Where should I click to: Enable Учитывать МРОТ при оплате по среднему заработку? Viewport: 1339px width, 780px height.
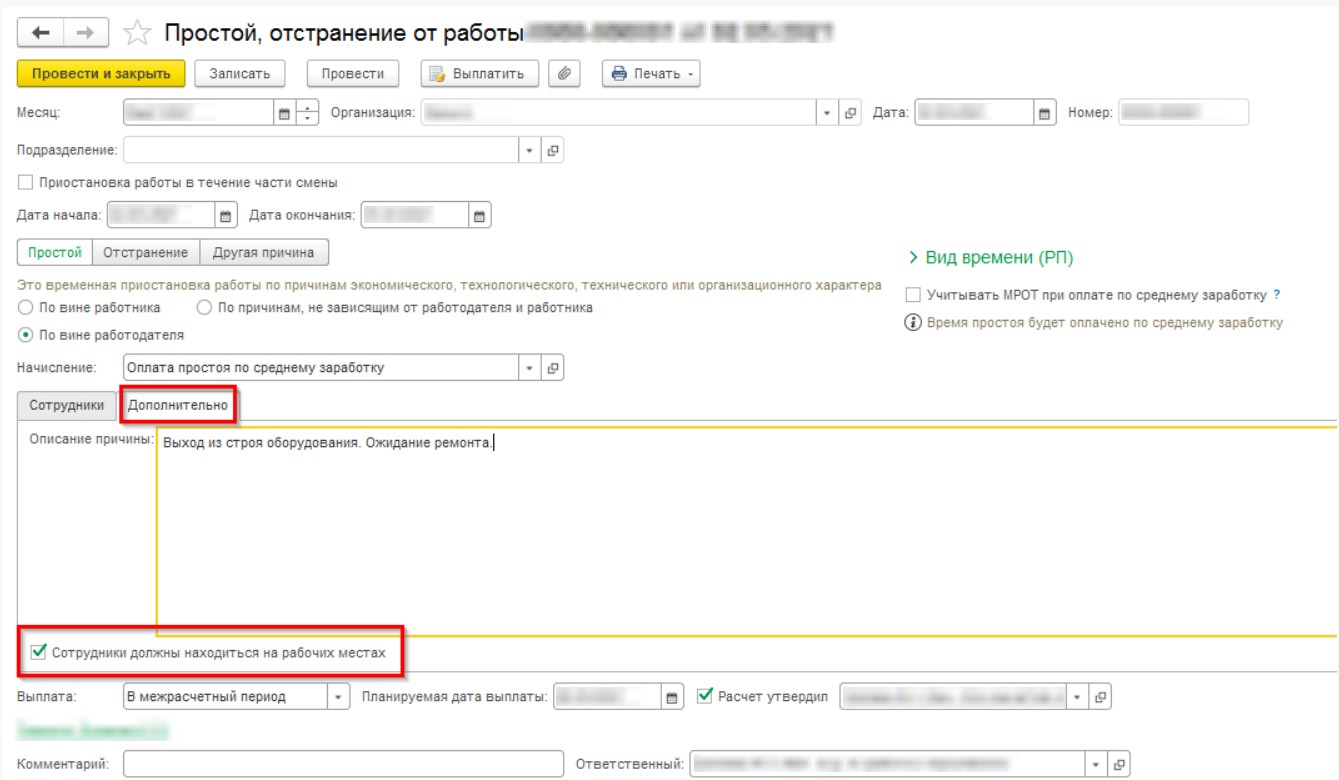[912, 296]
